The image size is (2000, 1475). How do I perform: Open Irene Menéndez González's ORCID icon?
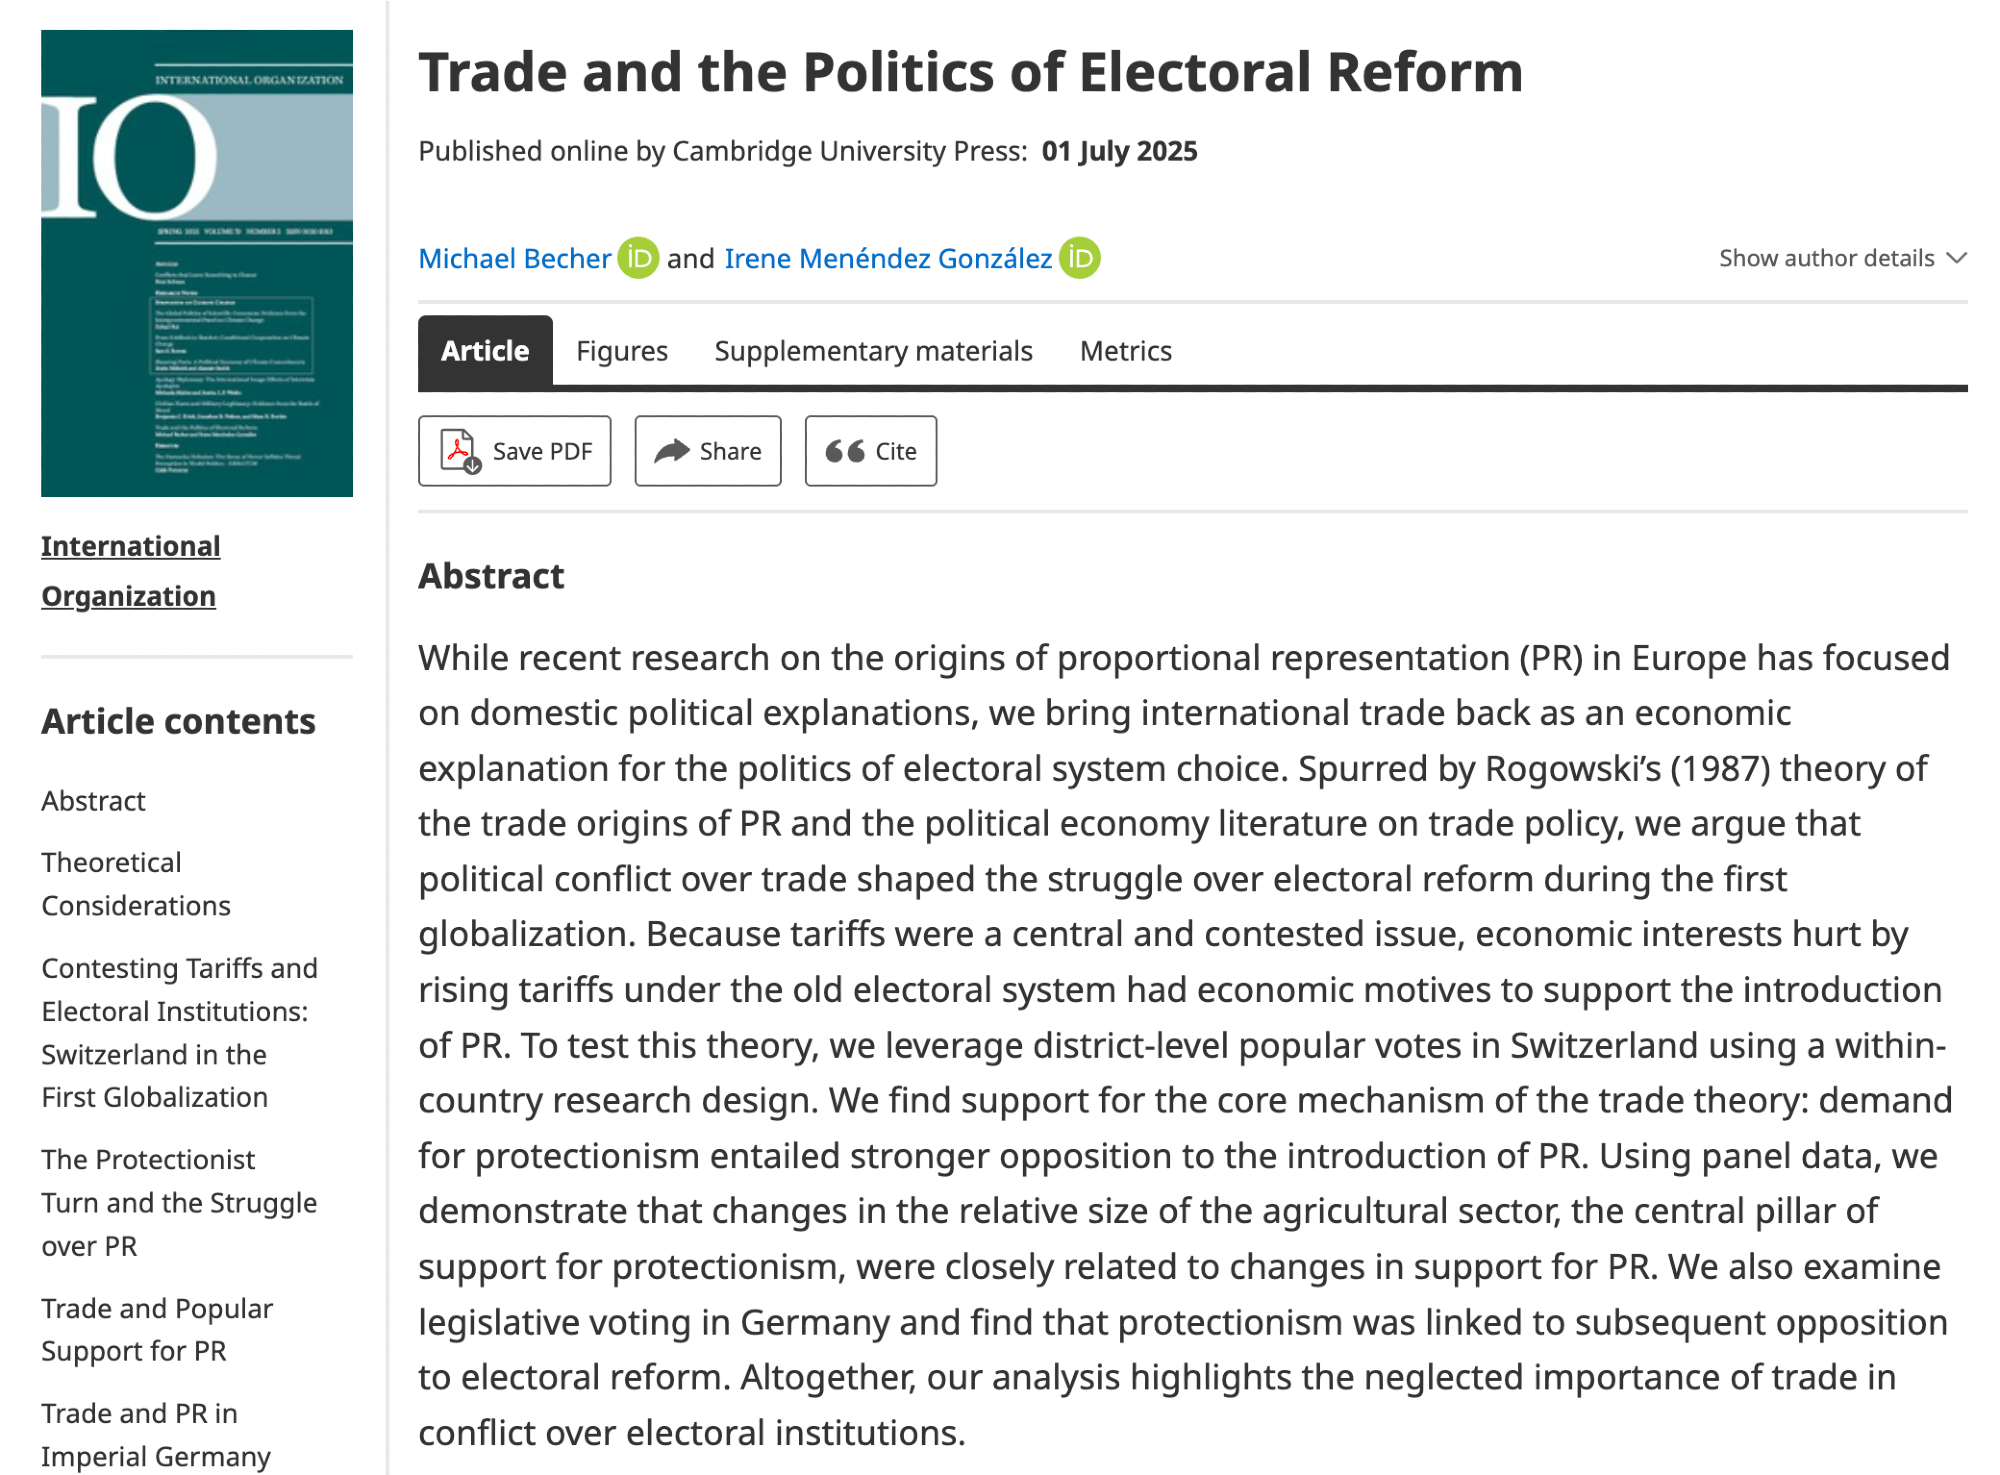click(1080, 258)
